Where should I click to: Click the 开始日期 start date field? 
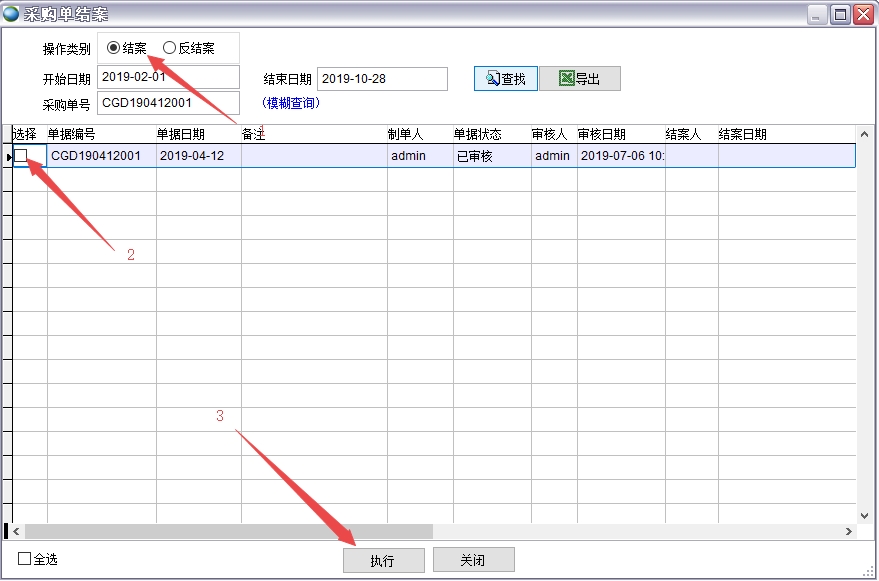(x=168, y=78)
